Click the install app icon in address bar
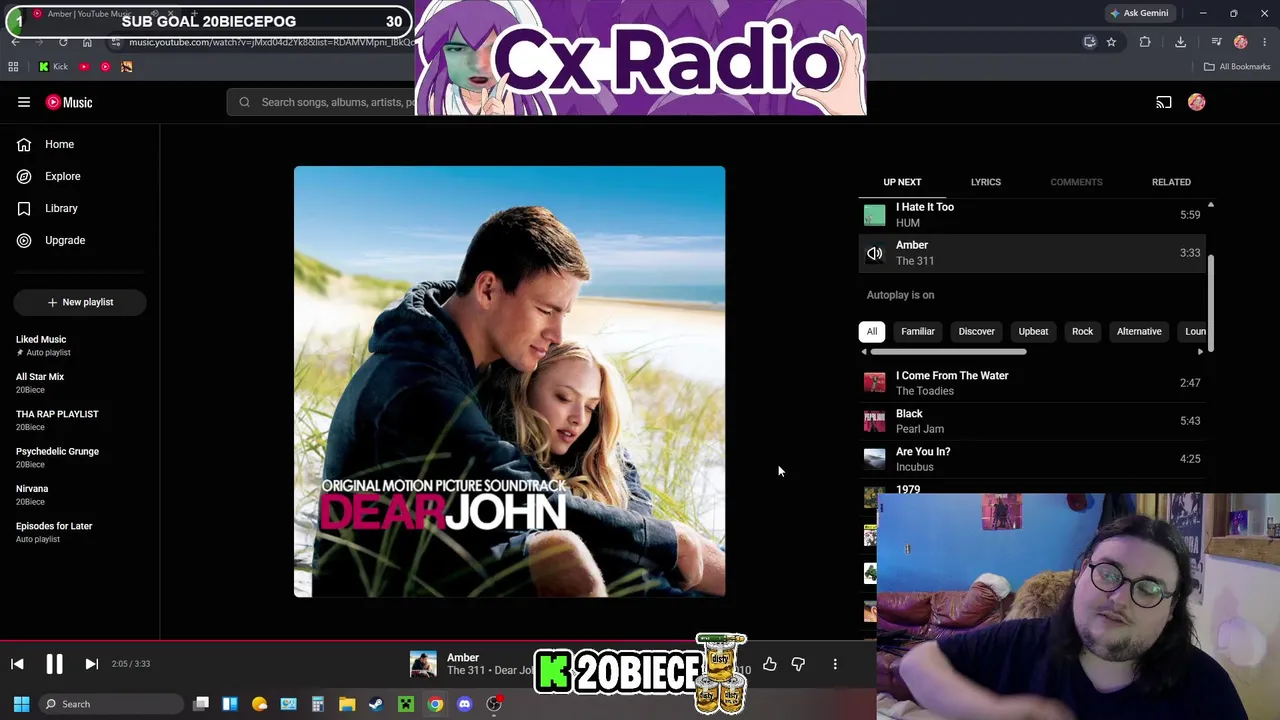The image size is (1280, 720). [x=1090, y=42]
